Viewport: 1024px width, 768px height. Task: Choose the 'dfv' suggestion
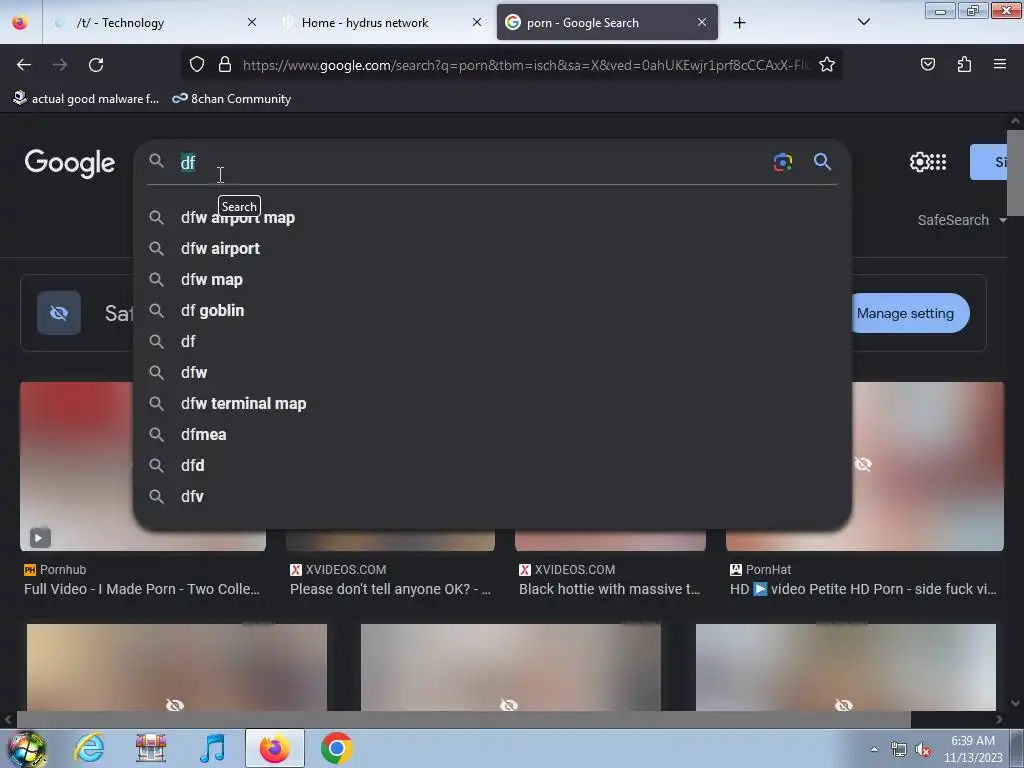click(492, 496)
